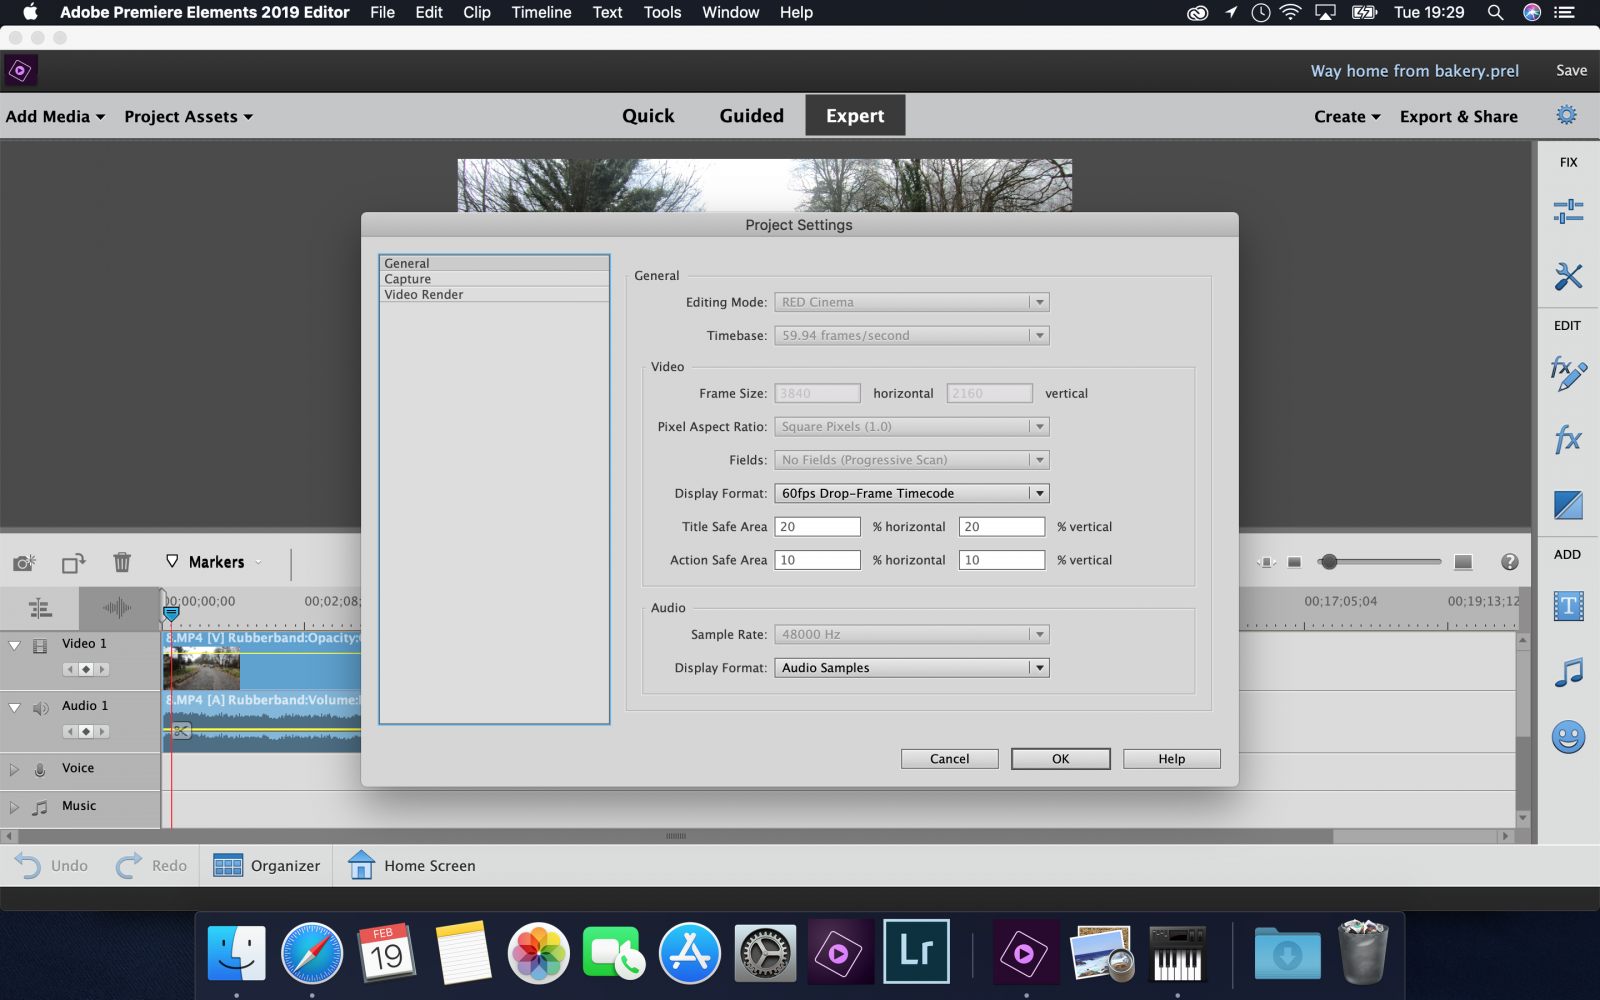Click the Save button
The width and height of the screenshot is (1600, 1000).
1571,70
